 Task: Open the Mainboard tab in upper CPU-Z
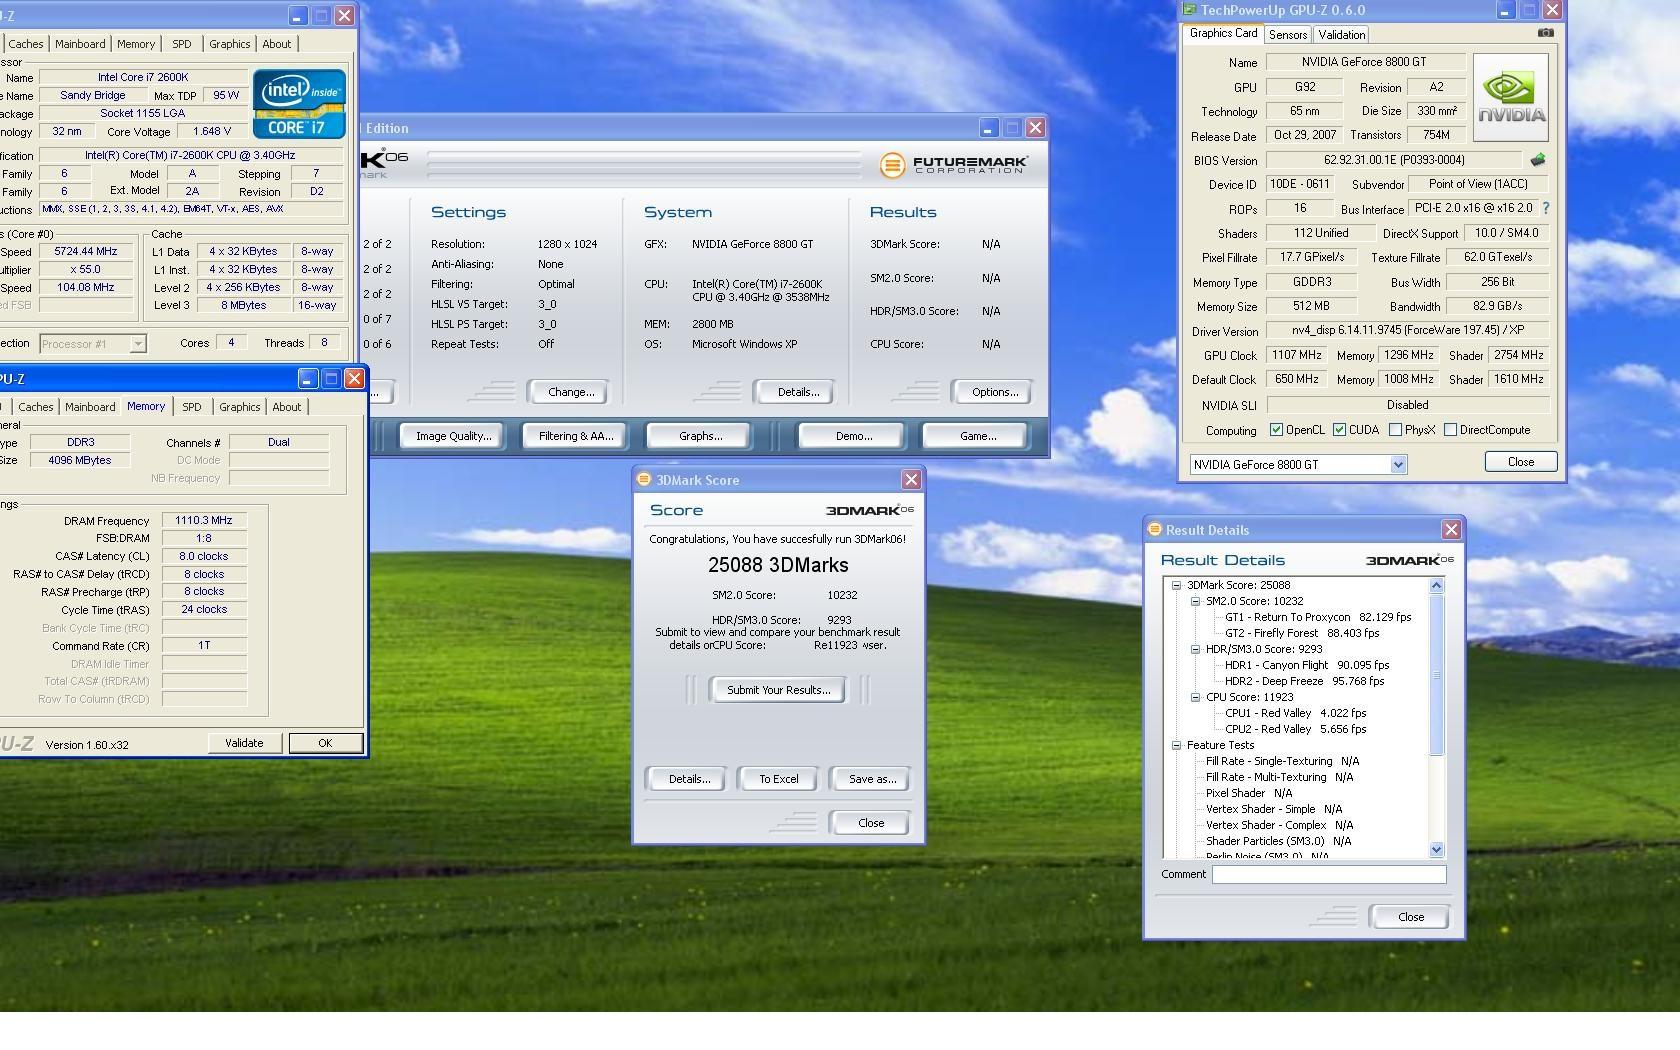pyautogui.click(x=80, y=44)
